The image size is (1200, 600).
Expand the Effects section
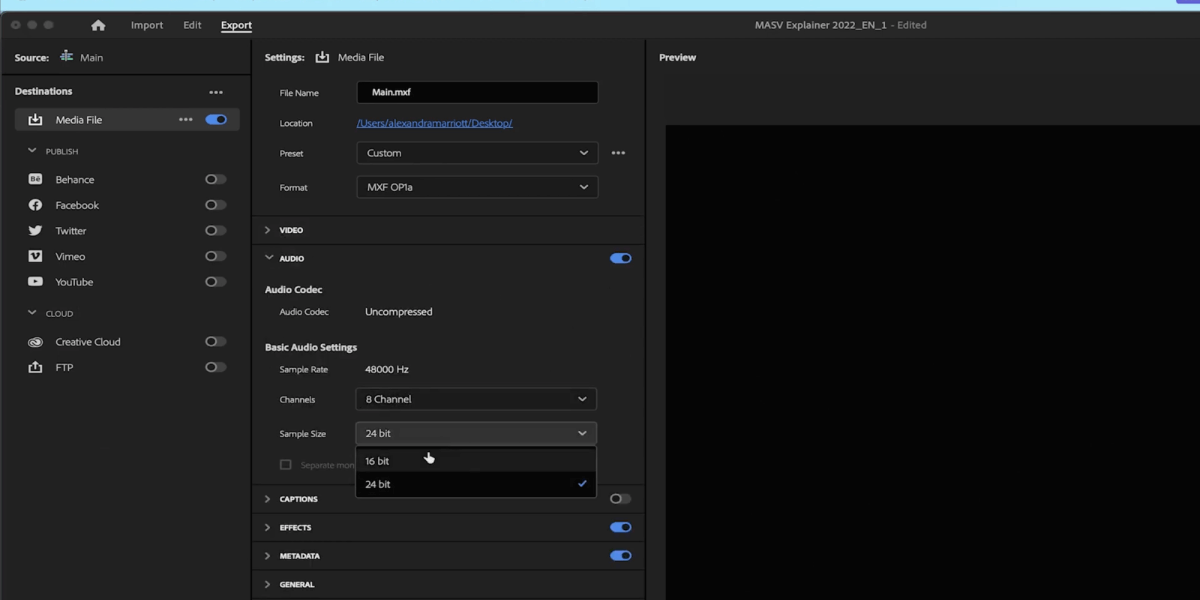[x=267, y=527]
